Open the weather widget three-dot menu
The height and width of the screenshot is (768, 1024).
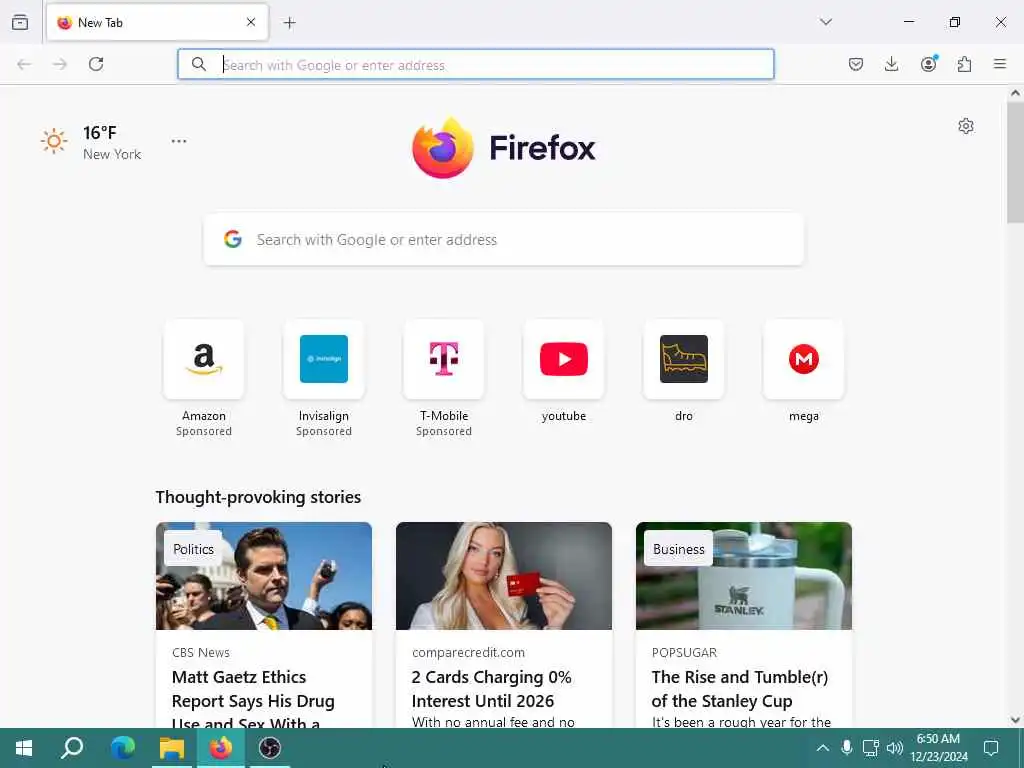click(x=179, y=141)
